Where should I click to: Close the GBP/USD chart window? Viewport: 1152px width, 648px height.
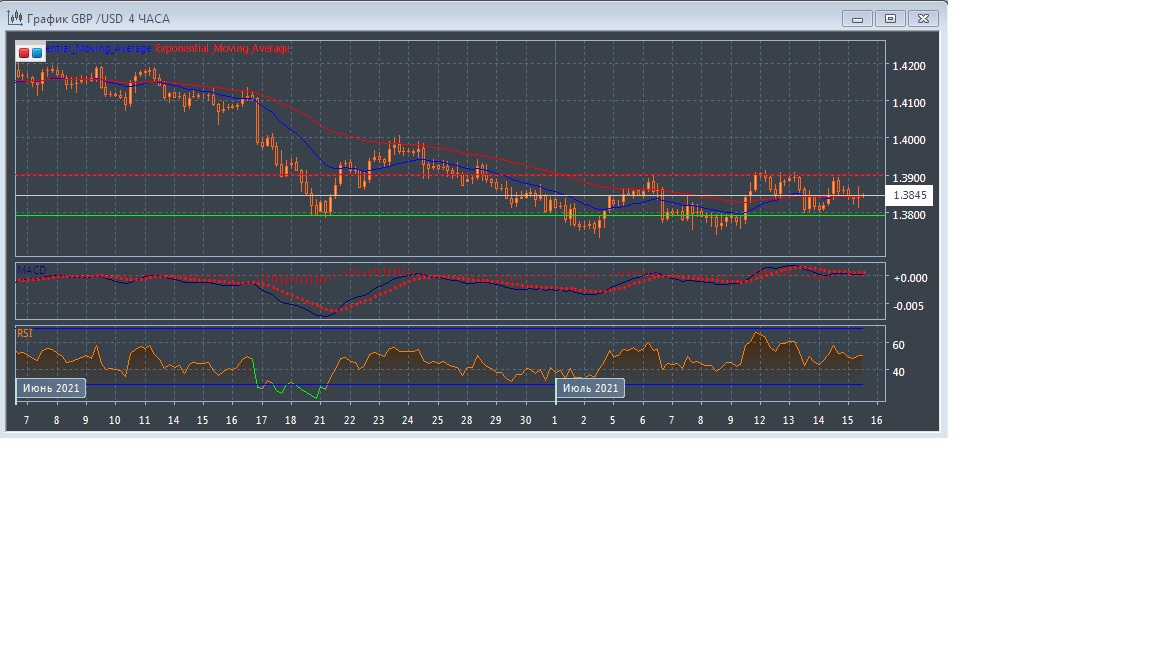[x=924, y=18]
